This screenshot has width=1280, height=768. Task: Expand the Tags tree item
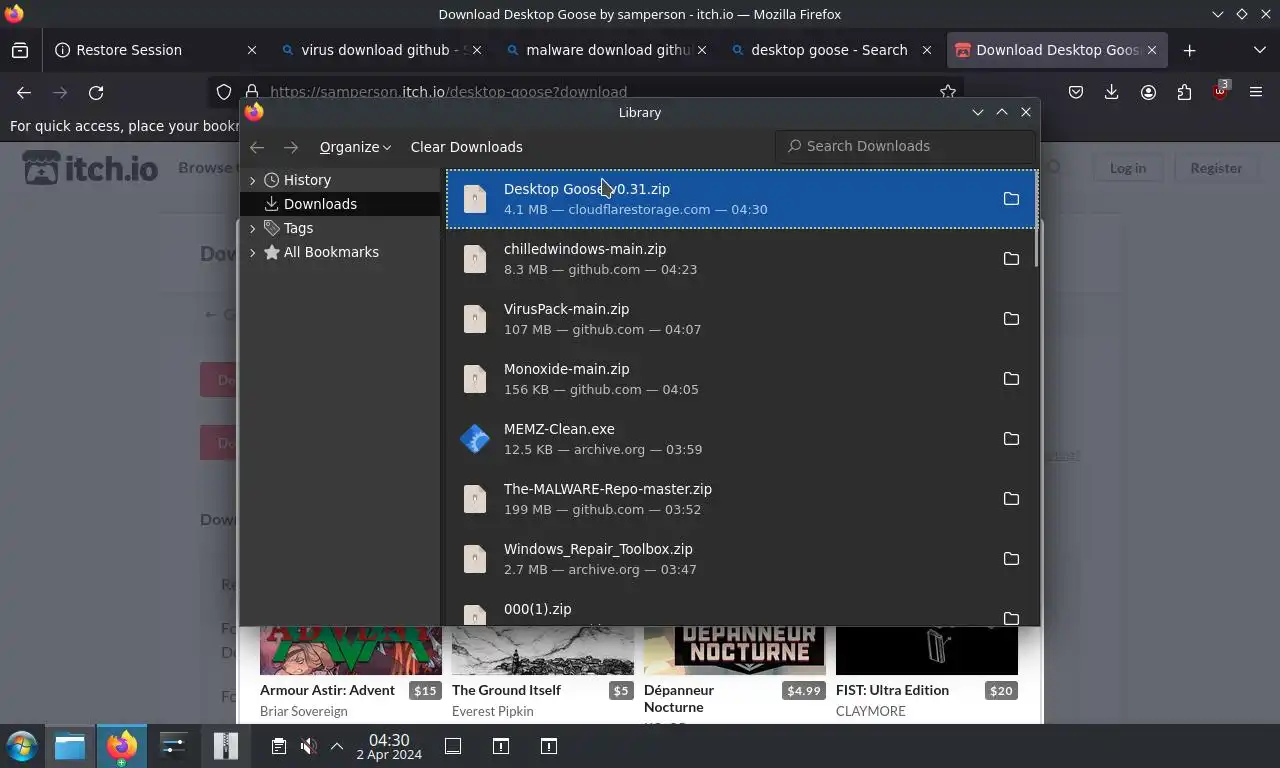pos(253,228)
